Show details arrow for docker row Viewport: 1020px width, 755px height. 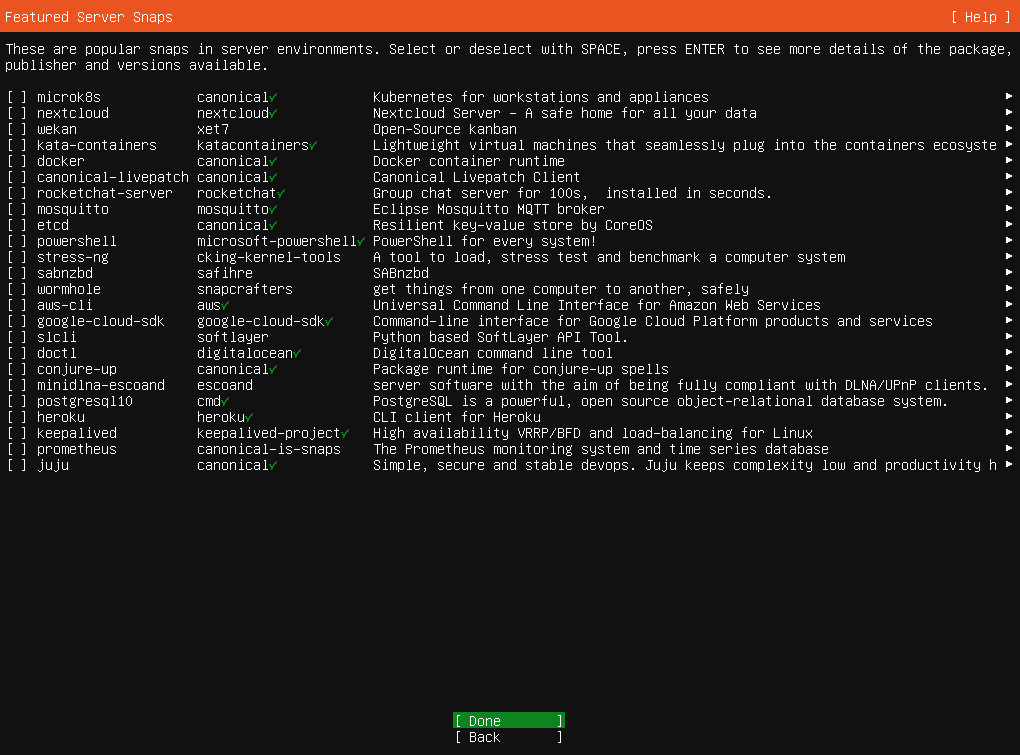[1009, 160]
